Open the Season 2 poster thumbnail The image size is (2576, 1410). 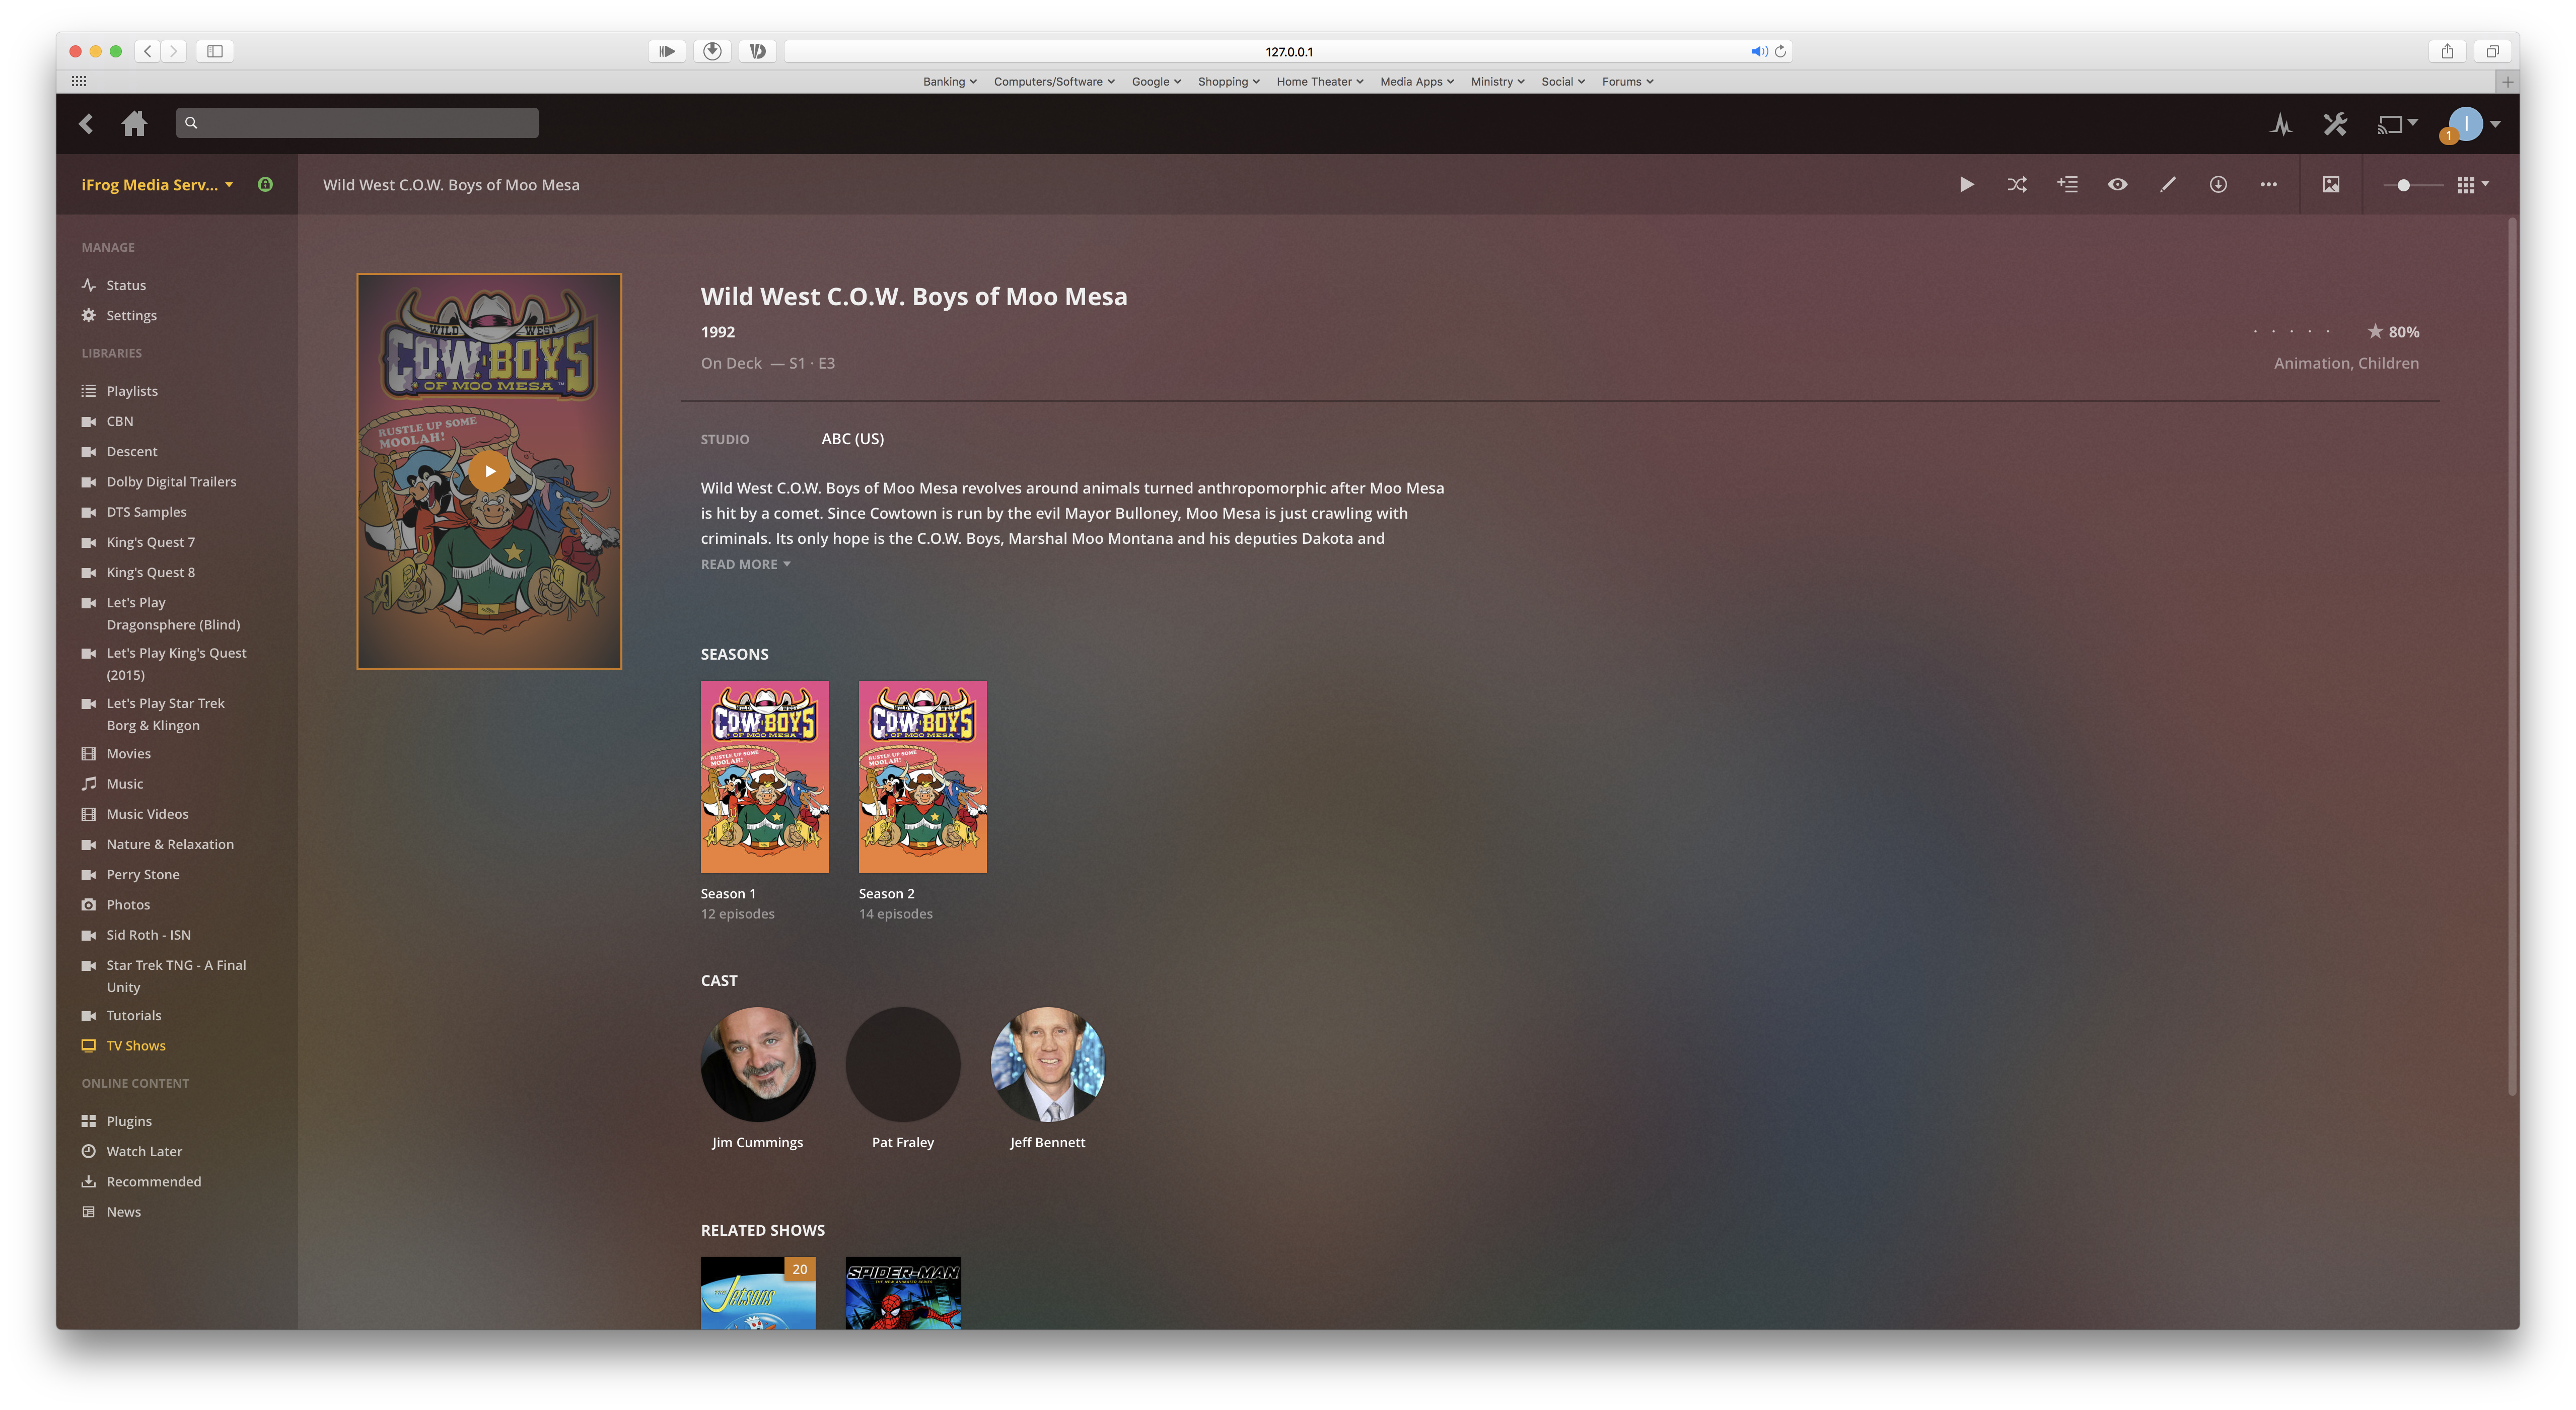click(922, 776)
